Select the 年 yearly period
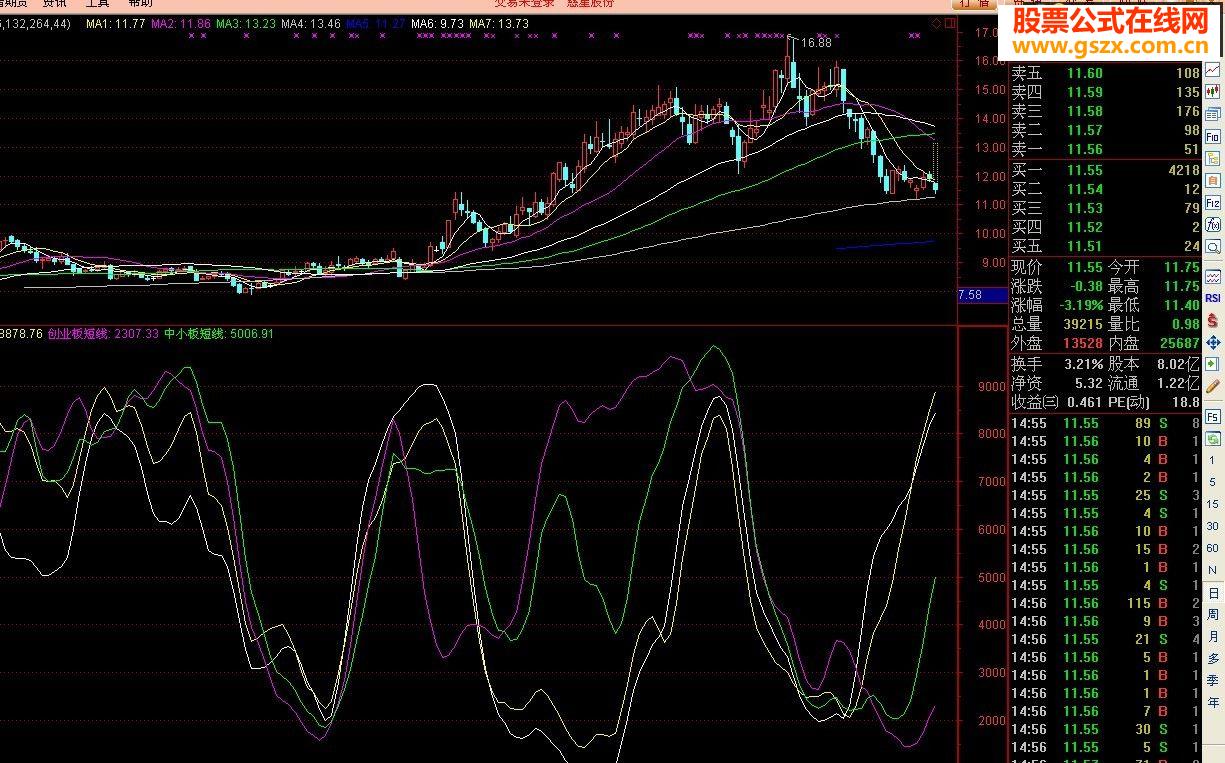 point(1213,702)
